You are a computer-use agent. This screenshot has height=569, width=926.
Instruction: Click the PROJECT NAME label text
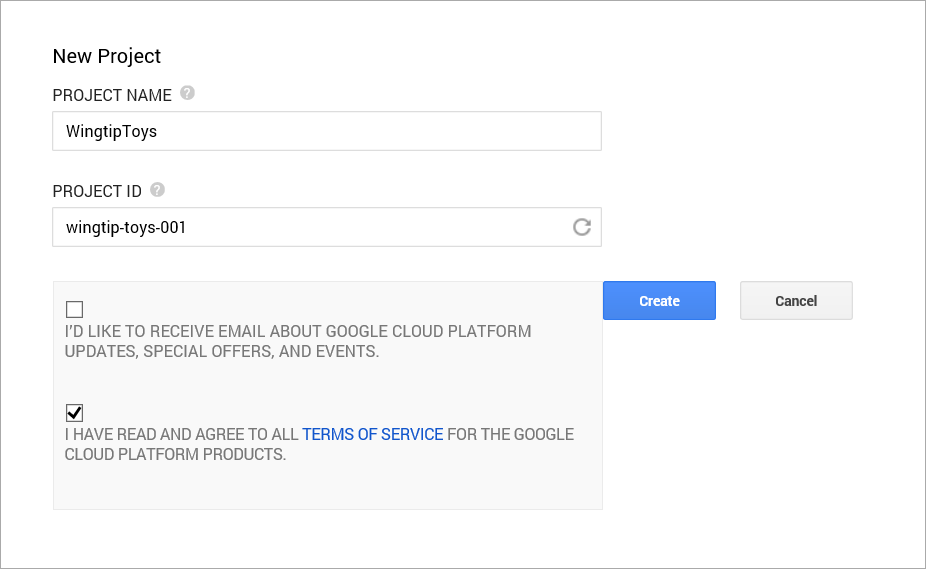click(112, 95)
